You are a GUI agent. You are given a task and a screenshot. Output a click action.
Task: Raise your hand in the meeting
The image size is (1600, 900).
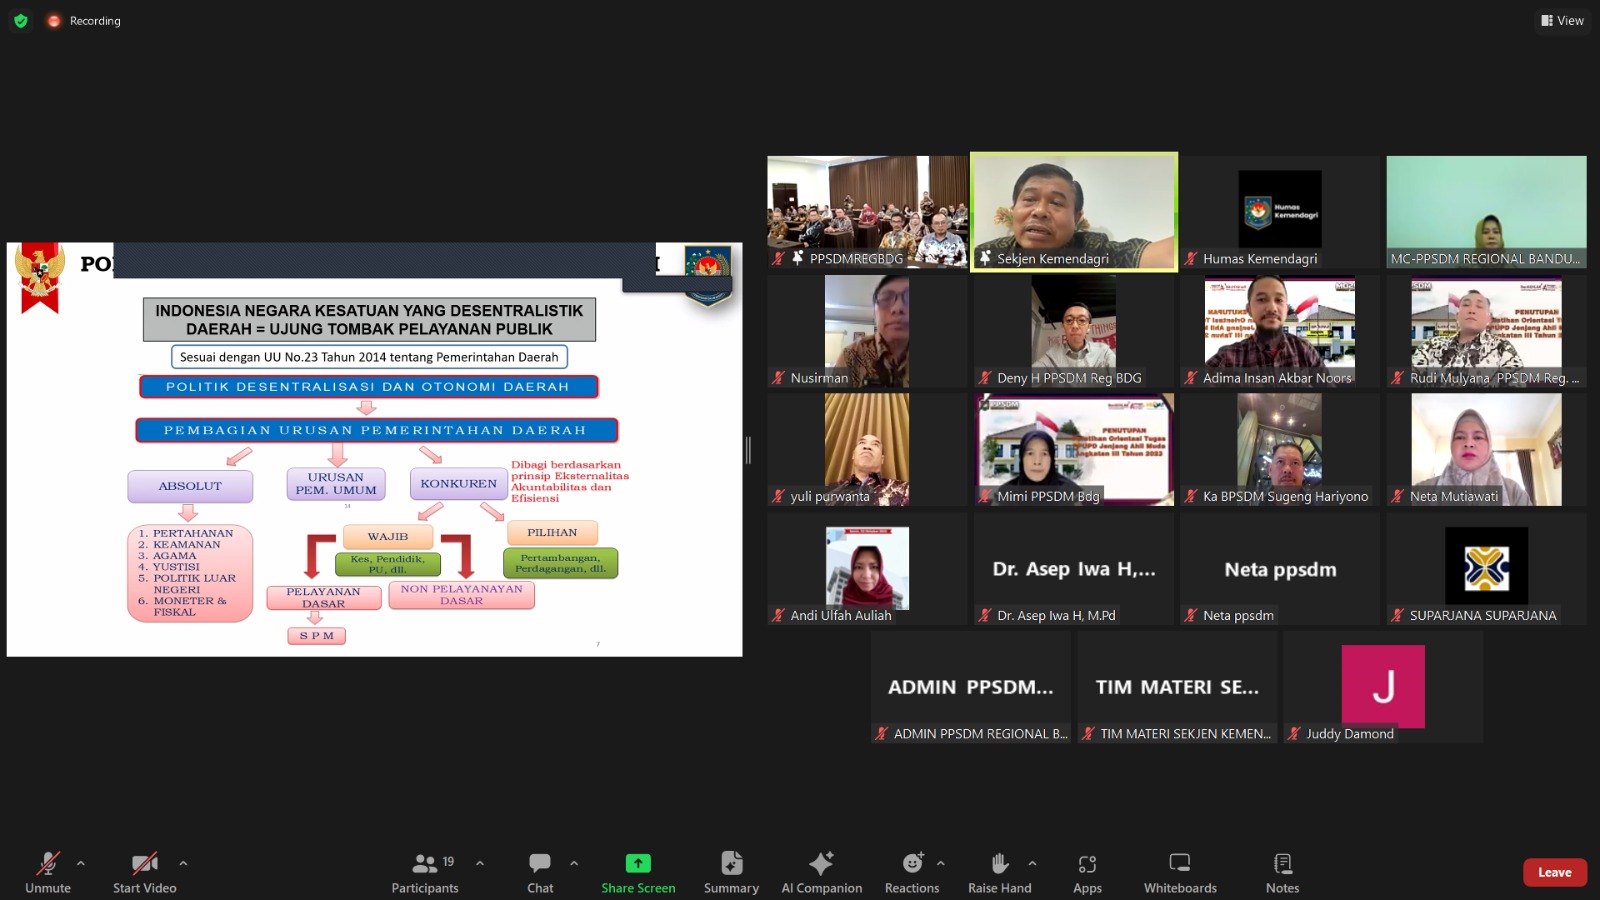click(999, 871)
